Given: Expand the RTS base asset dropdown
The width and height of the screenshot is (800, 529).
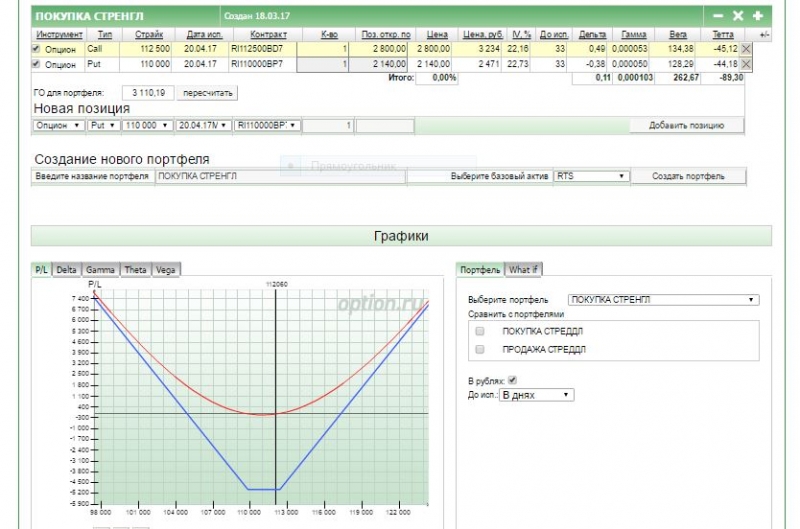Looking at the screenshot, I should tap(591, 176).
